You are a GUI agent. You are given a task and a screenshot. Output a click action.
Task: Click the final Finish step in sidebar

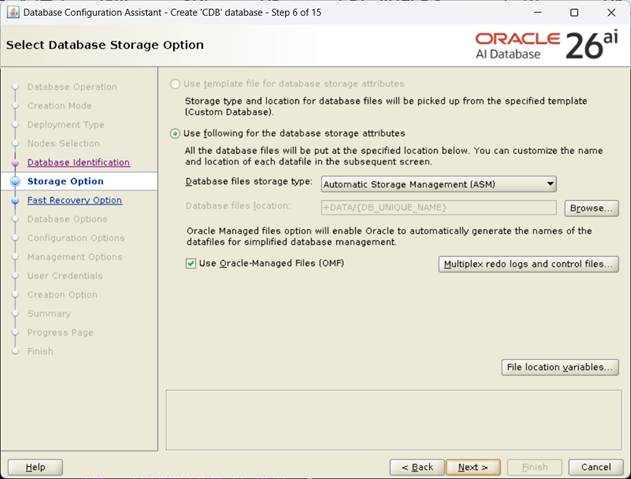(40, 351)
